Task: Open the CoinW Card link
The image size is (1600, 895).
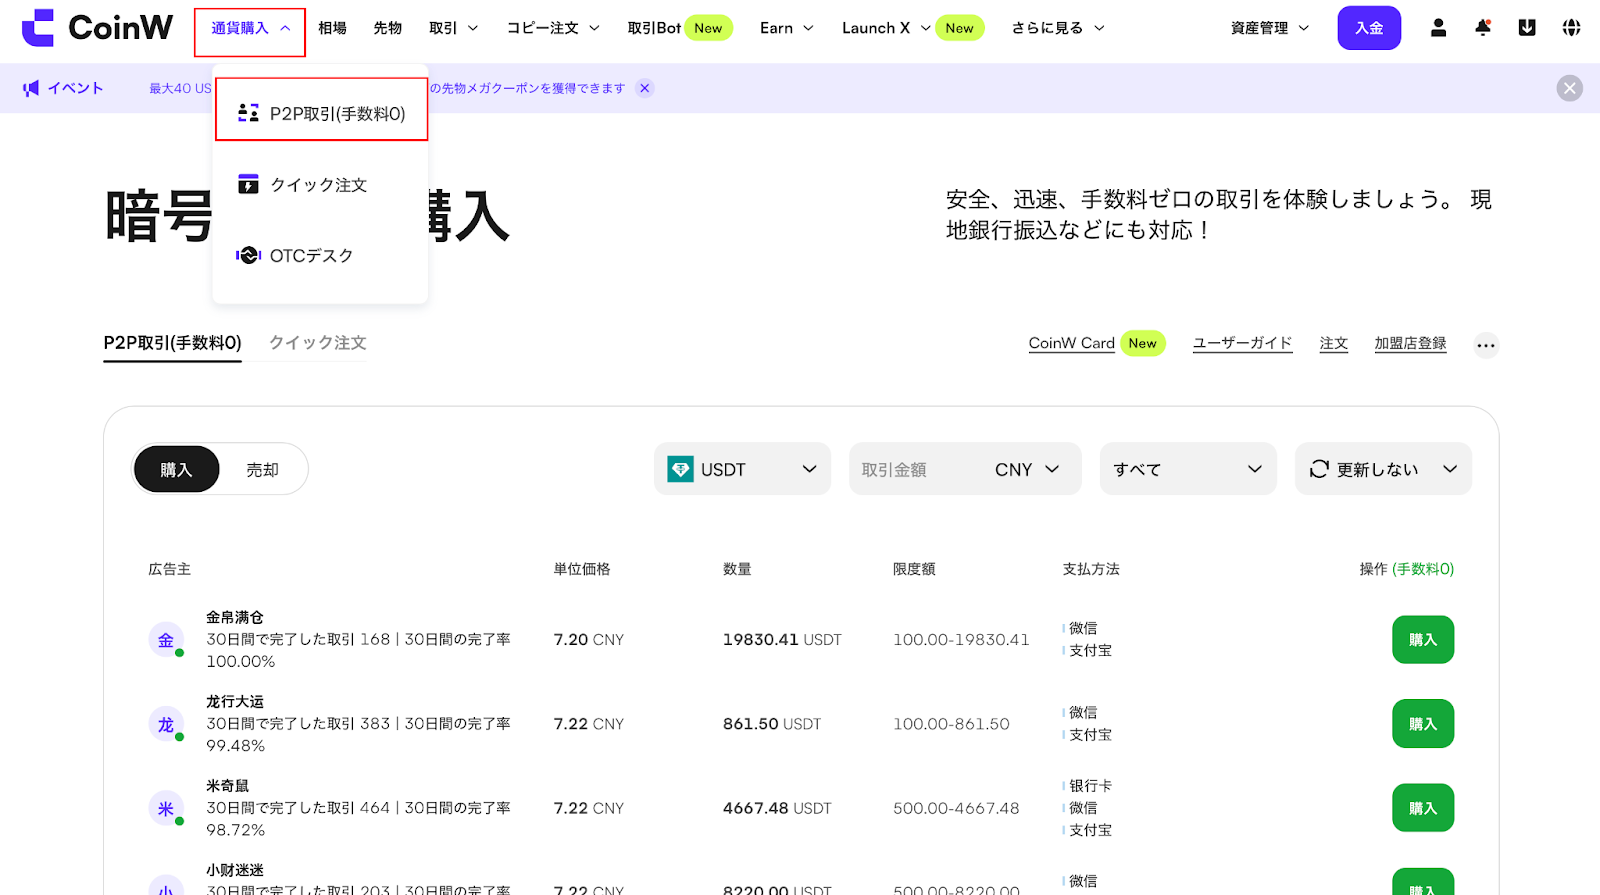Action: [x=1071, y=343]
